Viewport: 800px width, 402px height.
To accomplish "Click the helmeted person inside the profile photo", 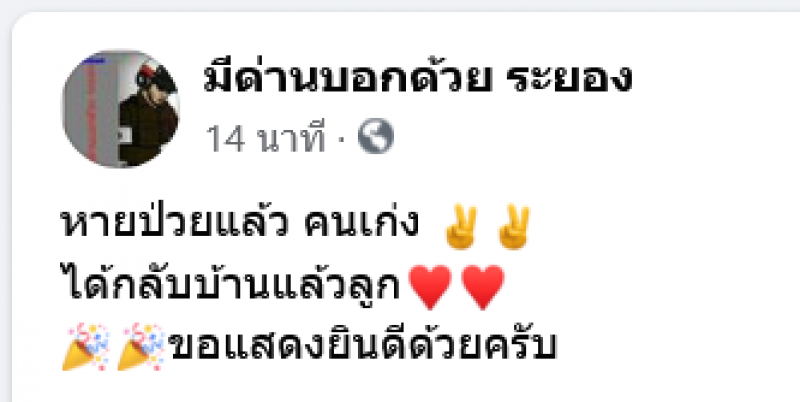I will click(149, 115).
